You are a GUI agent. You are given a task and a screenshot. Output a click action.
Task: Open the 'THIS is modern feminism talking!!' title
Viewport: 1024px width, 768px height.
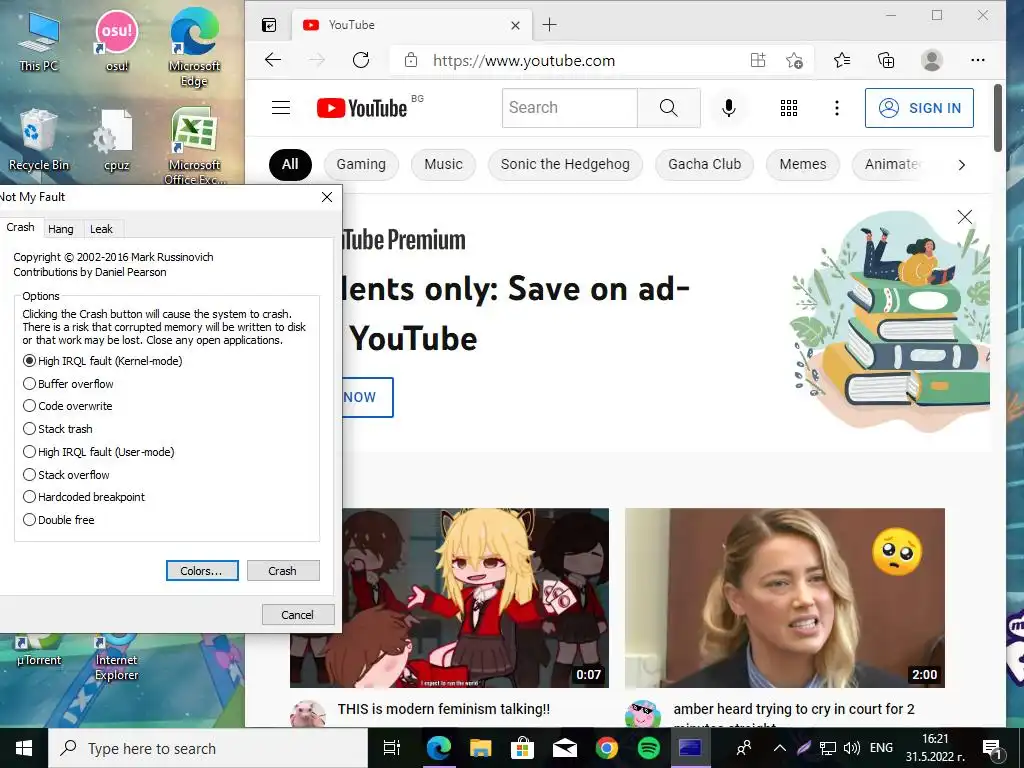[x=444, y=709]
